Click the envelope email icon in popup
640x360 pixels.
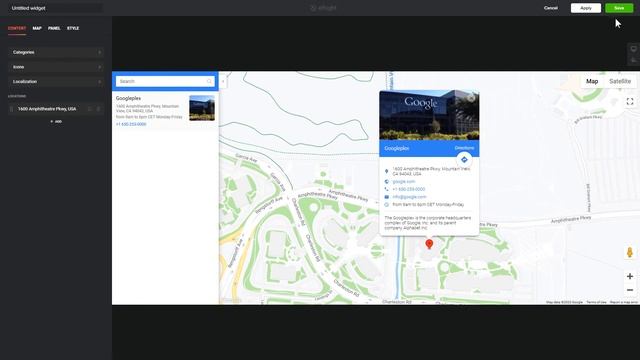[387, 197]
